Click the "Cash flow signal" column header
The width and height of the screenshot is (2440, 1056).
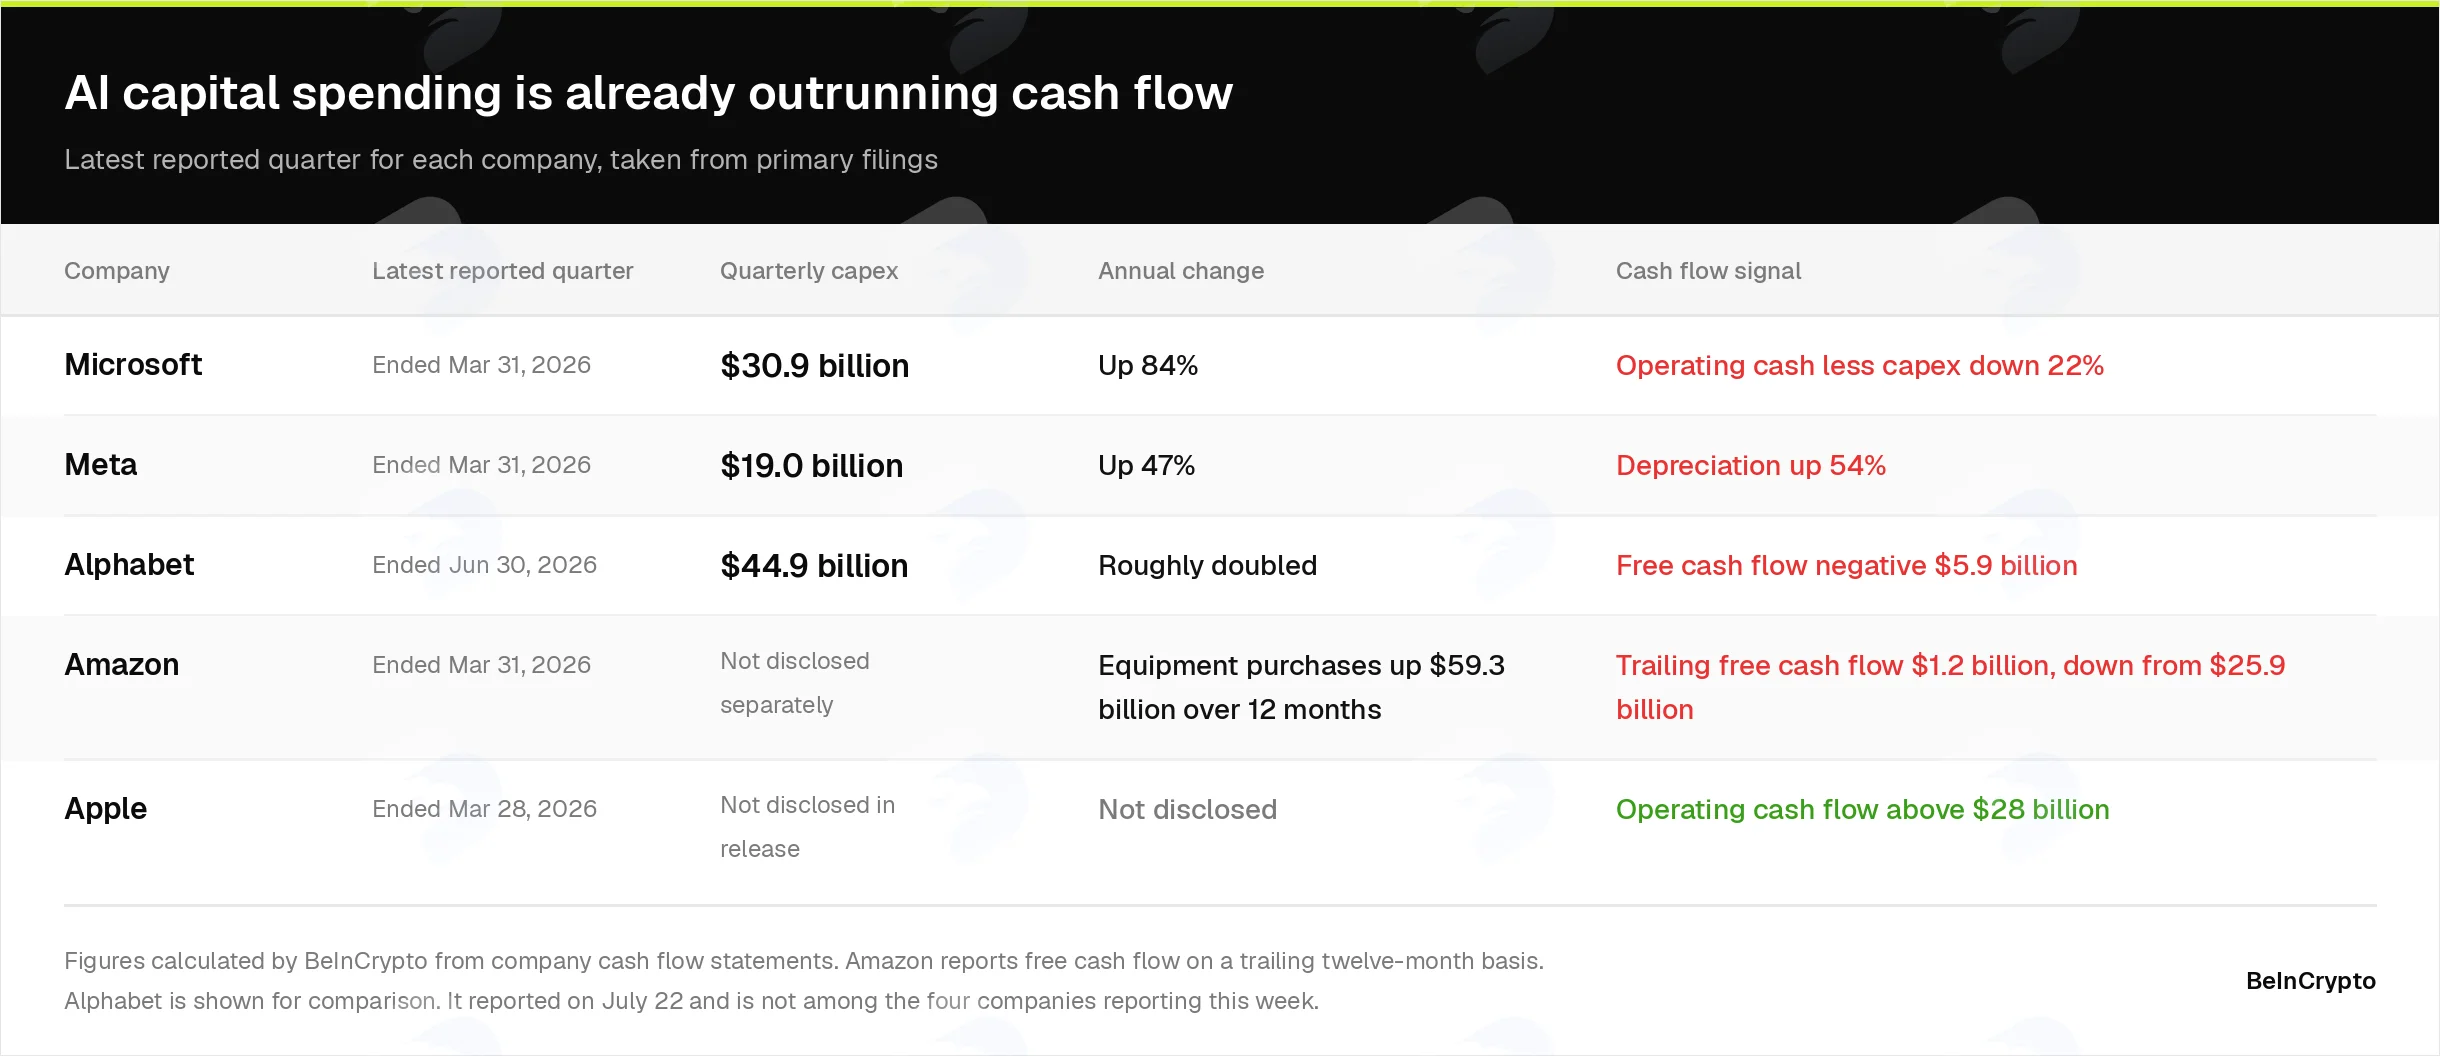click(1708, 271)
